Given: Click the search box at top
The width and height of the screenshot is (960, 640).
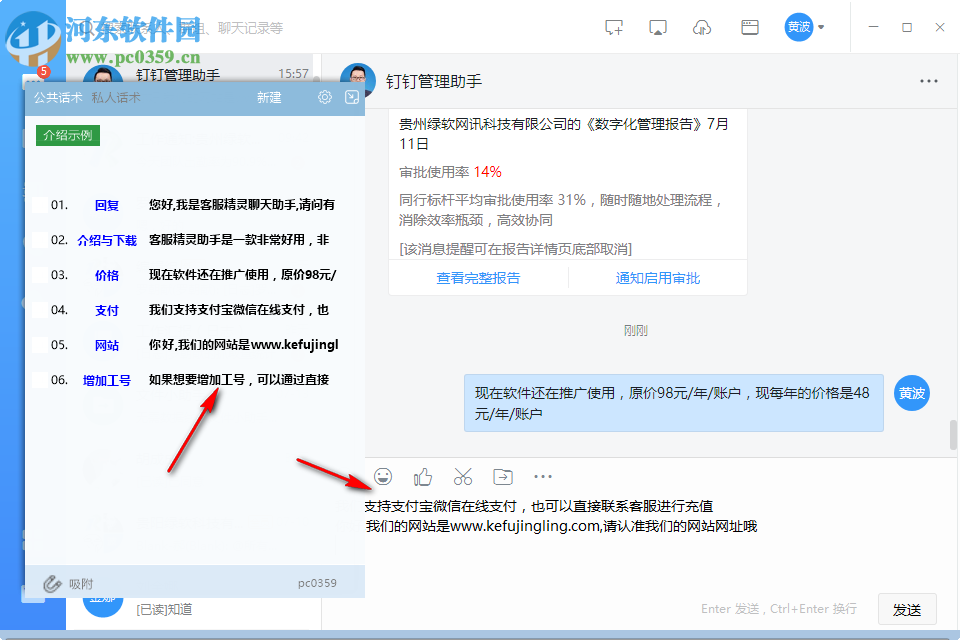Looking at the screenshot, I should coord(184,28).
